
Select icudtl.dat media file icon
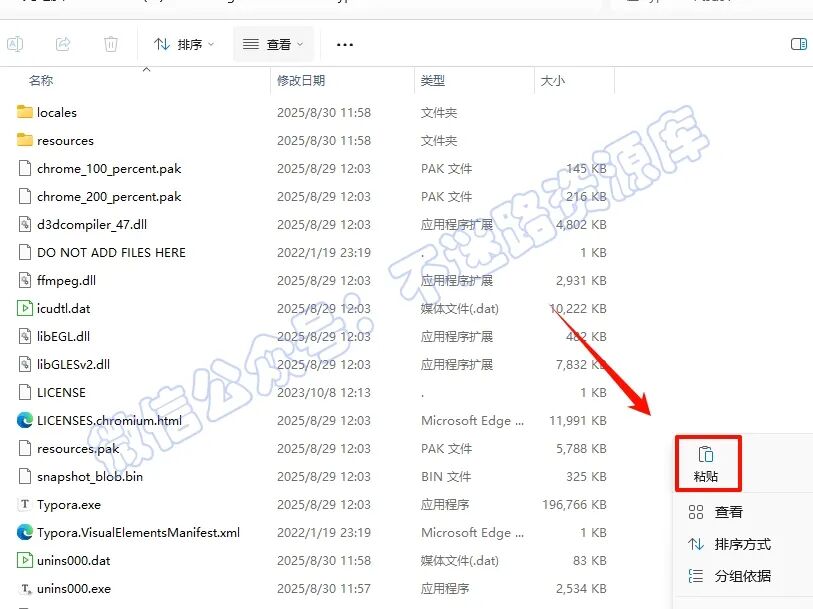point(24,308)
